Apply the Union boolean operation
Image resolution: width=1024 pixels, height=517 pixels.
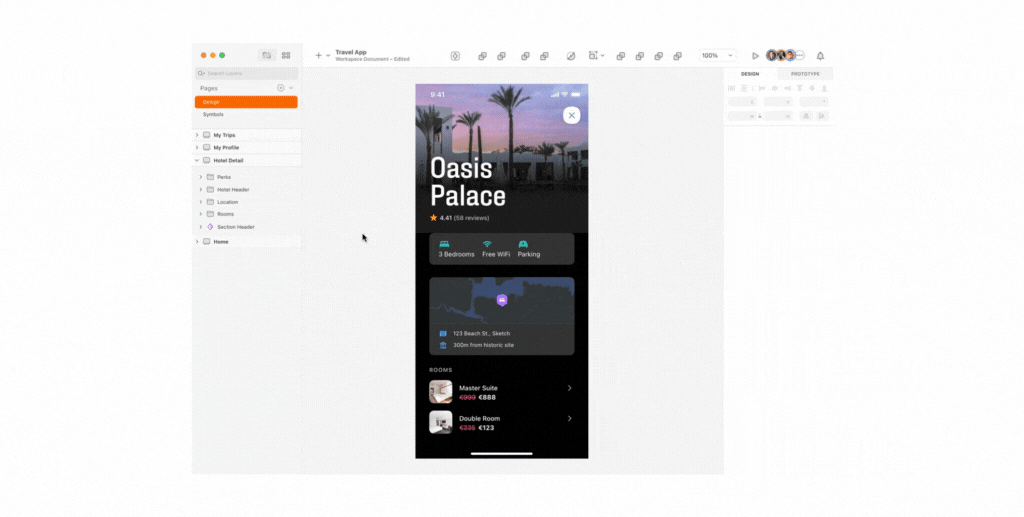click(621, 56)
